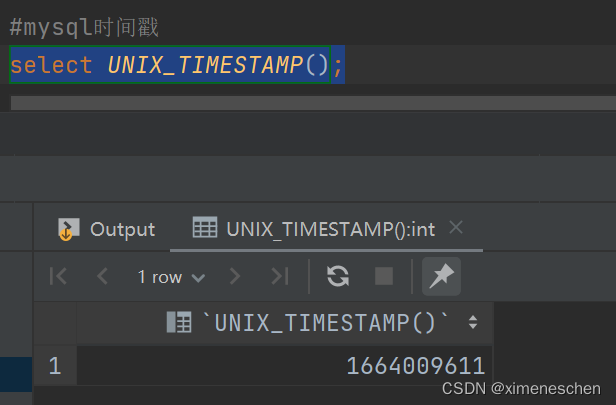Place cursor on UNIX_TIMESTAMP function in editor
This screenshot has width=616, height=405.
coord(205,66)
